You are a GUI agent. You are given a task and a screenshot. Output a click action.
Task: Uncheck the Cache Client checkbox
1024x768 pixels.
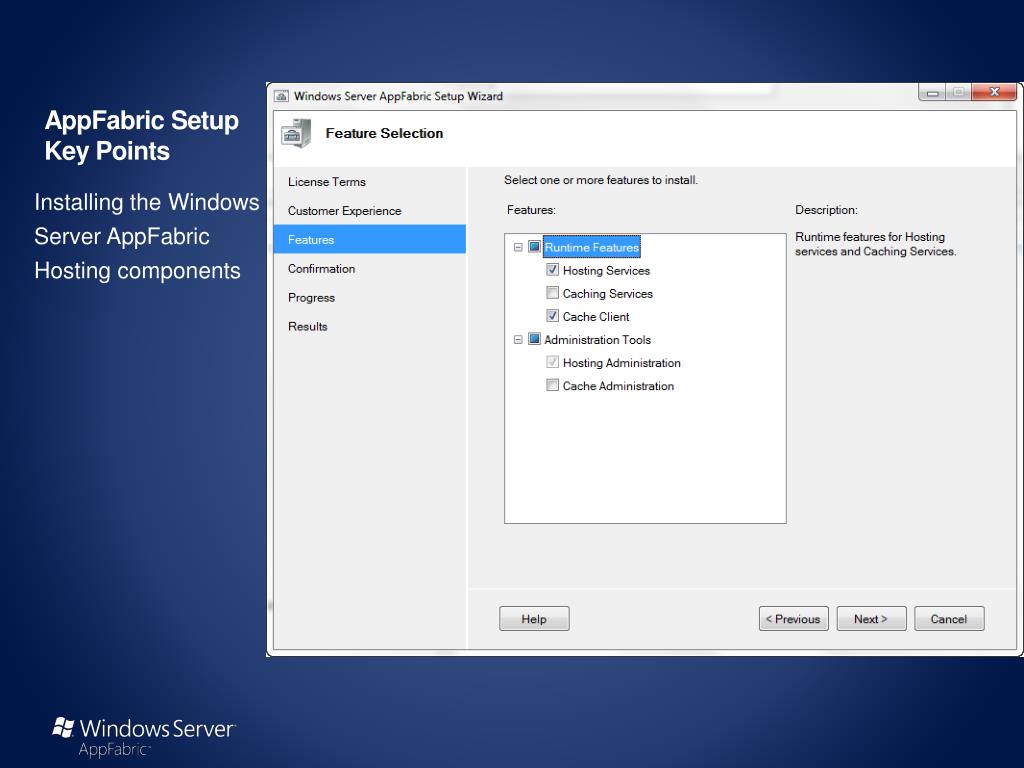point(552,316)
